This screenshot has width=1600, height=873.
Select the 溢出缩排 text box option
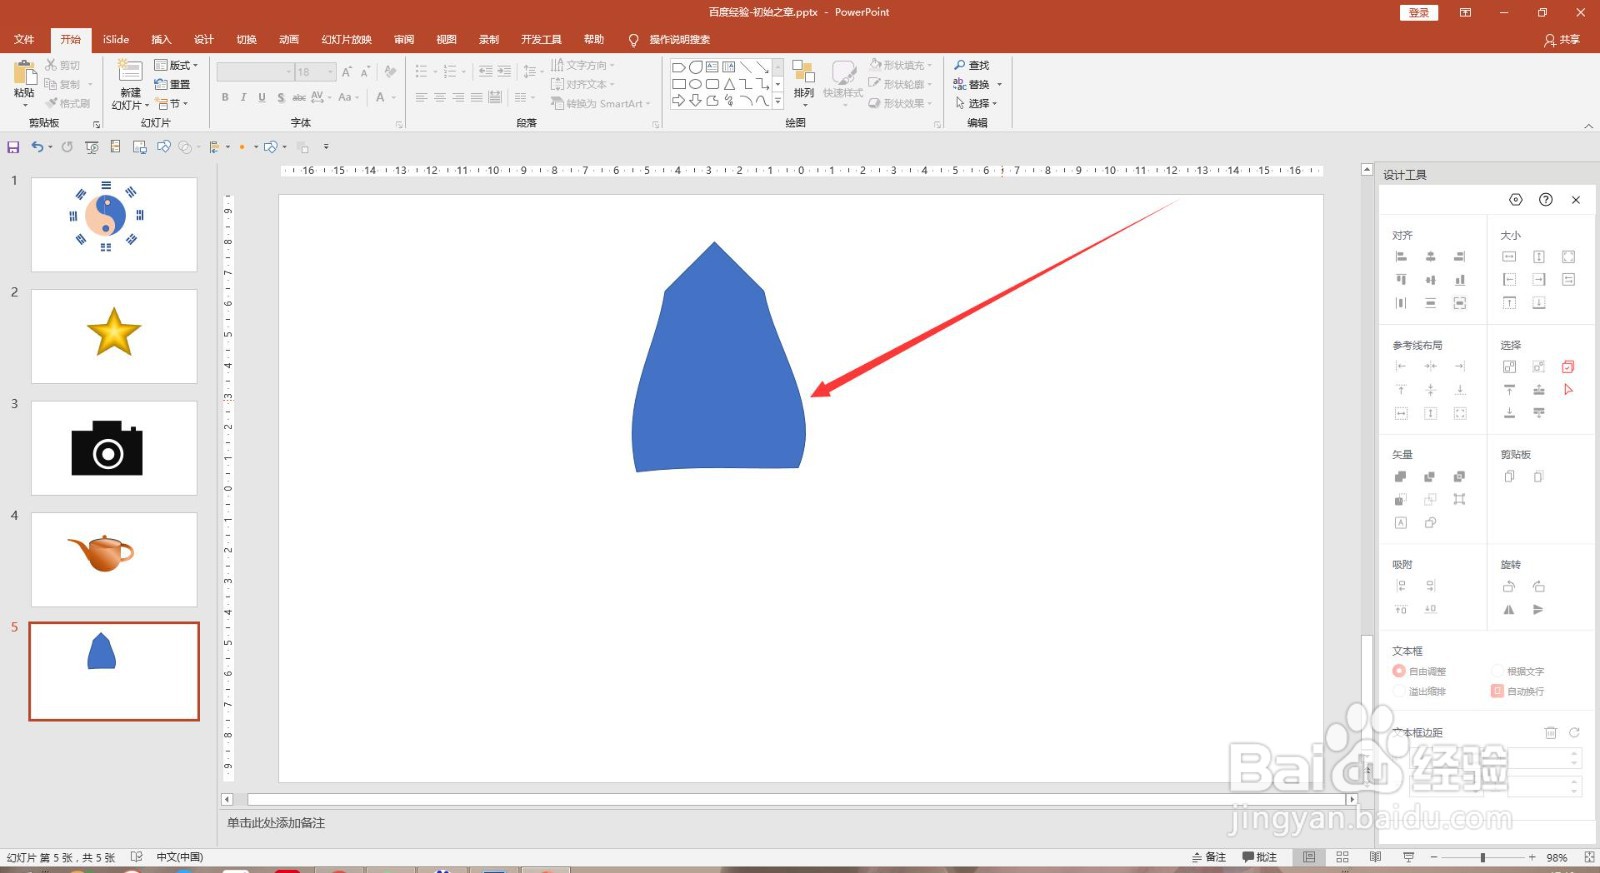click(x=1420, y=691)
